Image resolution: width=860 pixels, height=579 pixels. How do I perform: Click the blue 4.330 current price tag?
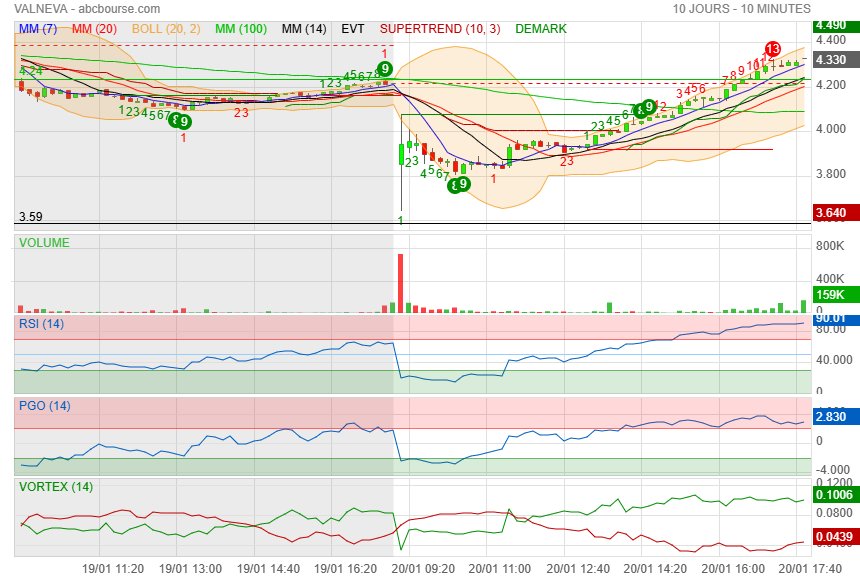point(832,60)
